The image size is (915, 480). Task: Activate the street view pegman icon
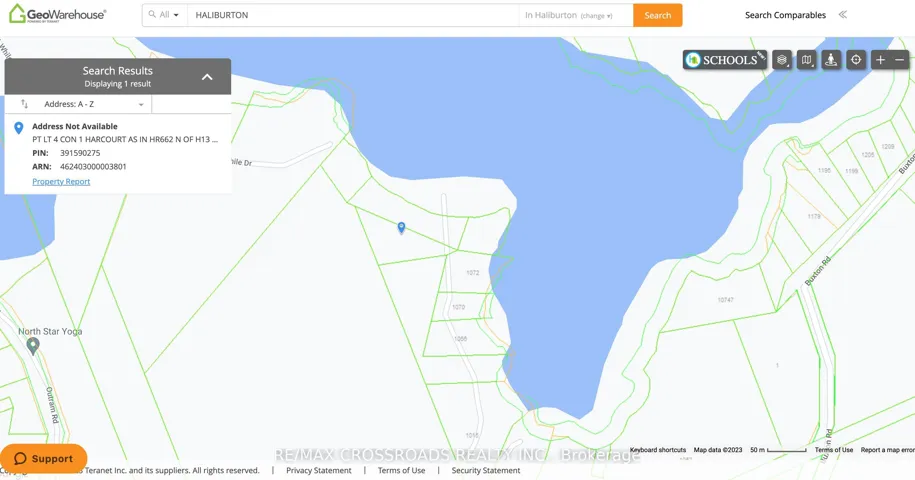(831, 59)
